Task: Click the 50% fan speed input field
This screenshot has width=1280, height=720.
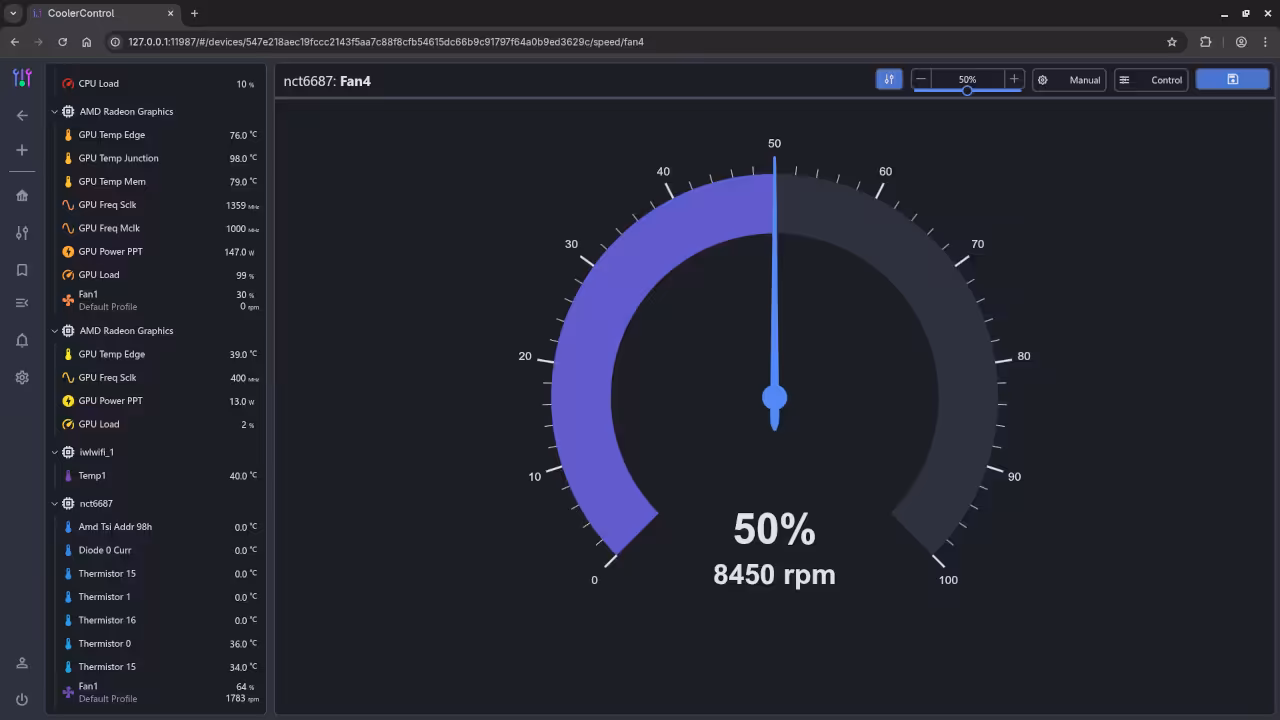Action: pos(967,79)
